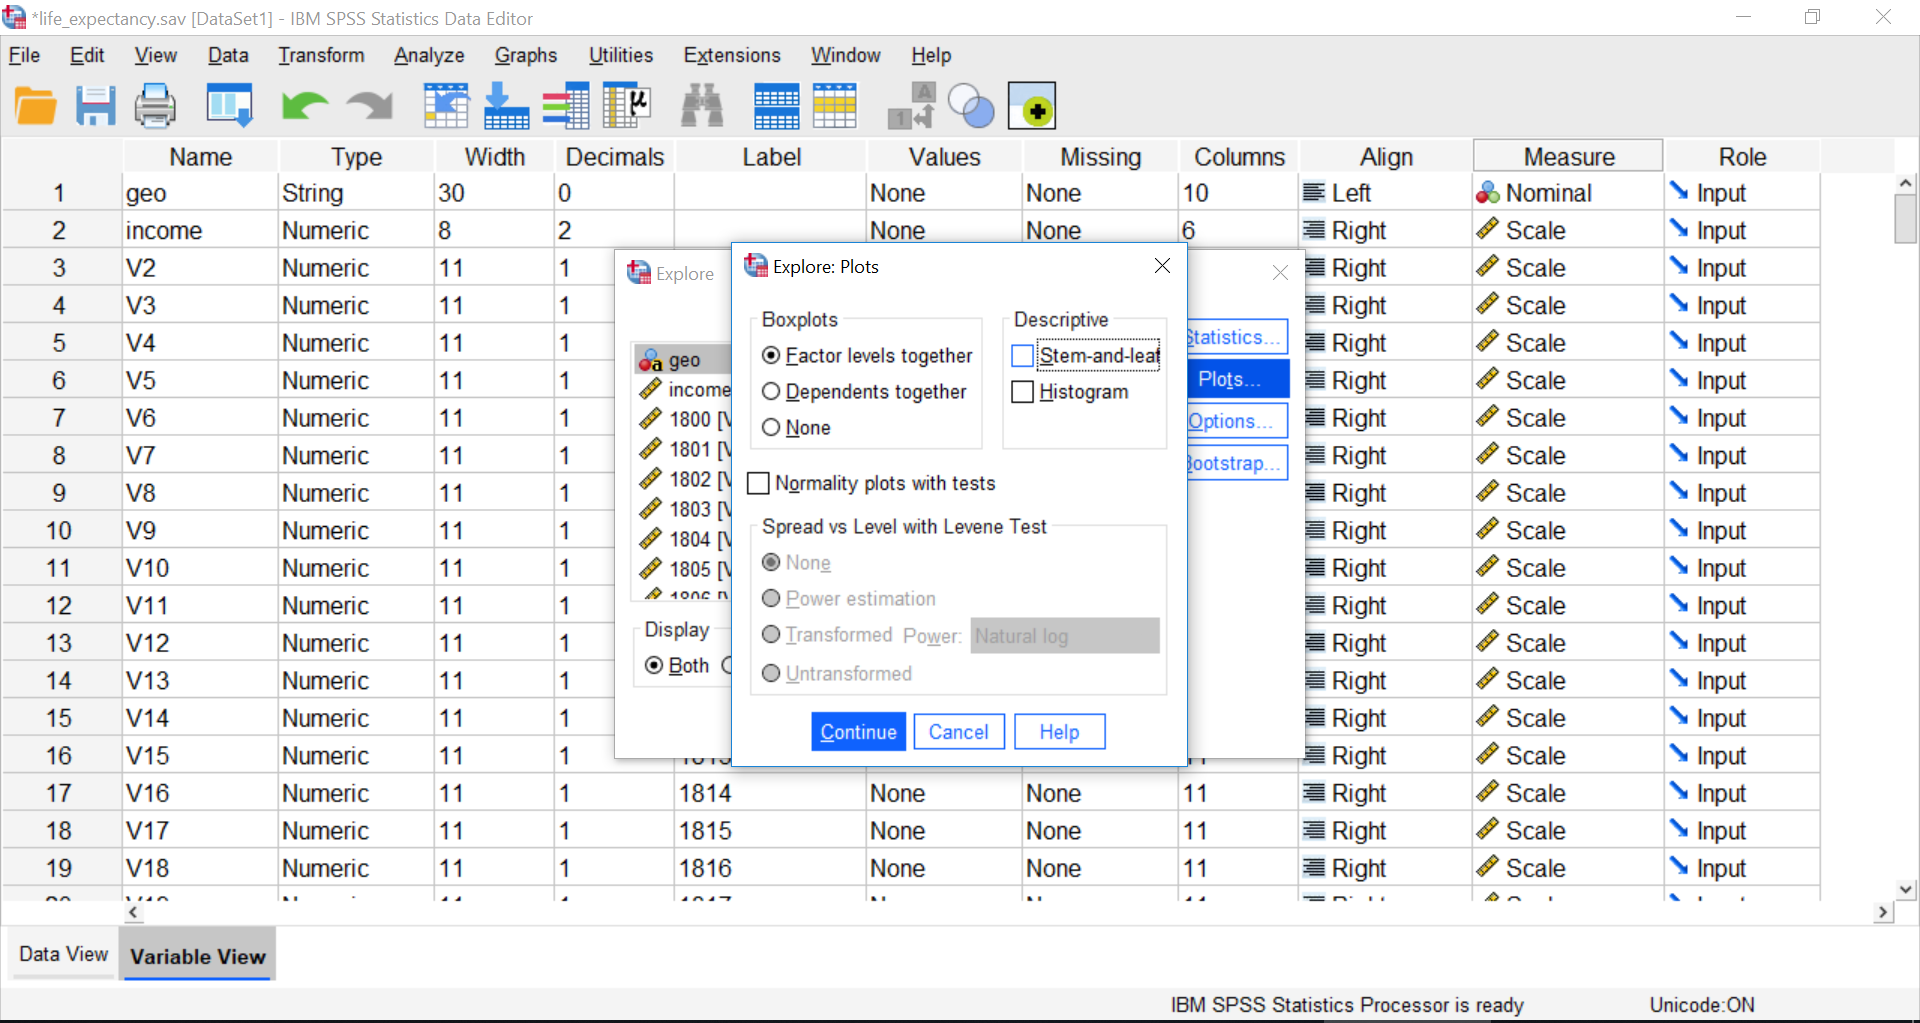1920x1023 pixels.
Task: Open the Transformed Power Natural log dropdown
Action: (x=1065, y=636)
